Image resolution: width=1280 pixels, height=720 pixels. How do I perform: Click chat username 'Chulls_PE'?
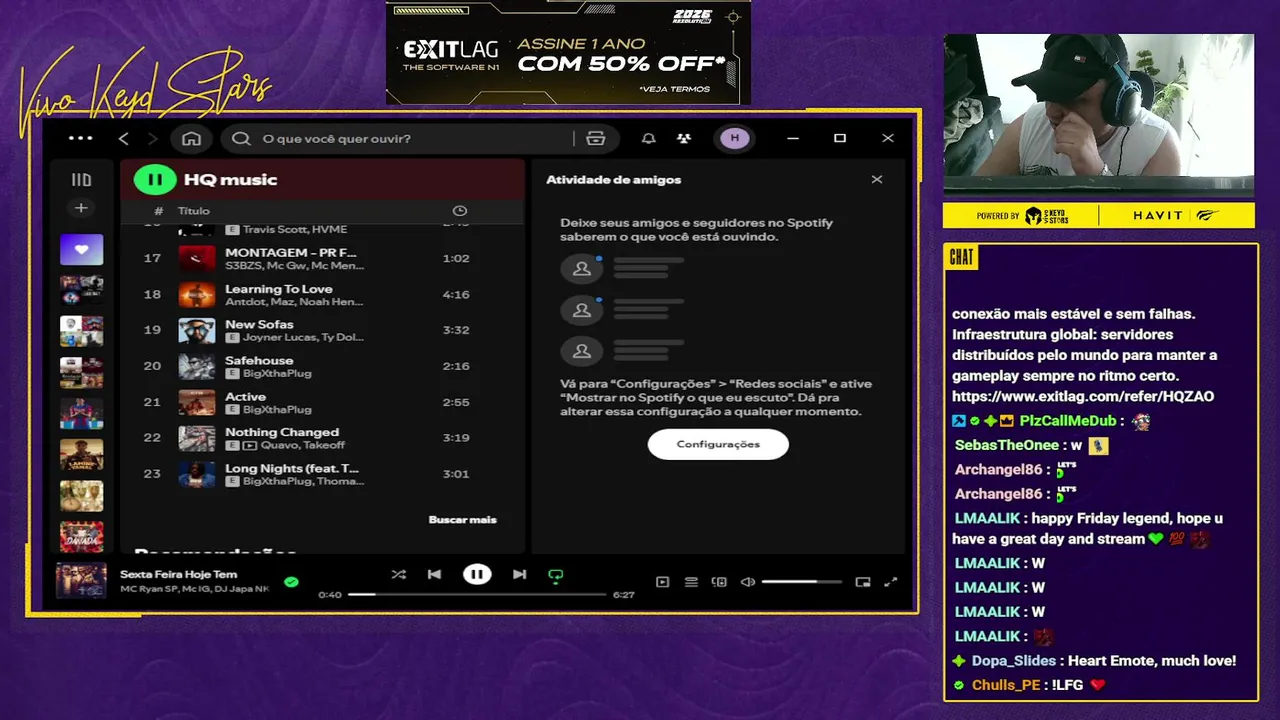point(1006,685)
